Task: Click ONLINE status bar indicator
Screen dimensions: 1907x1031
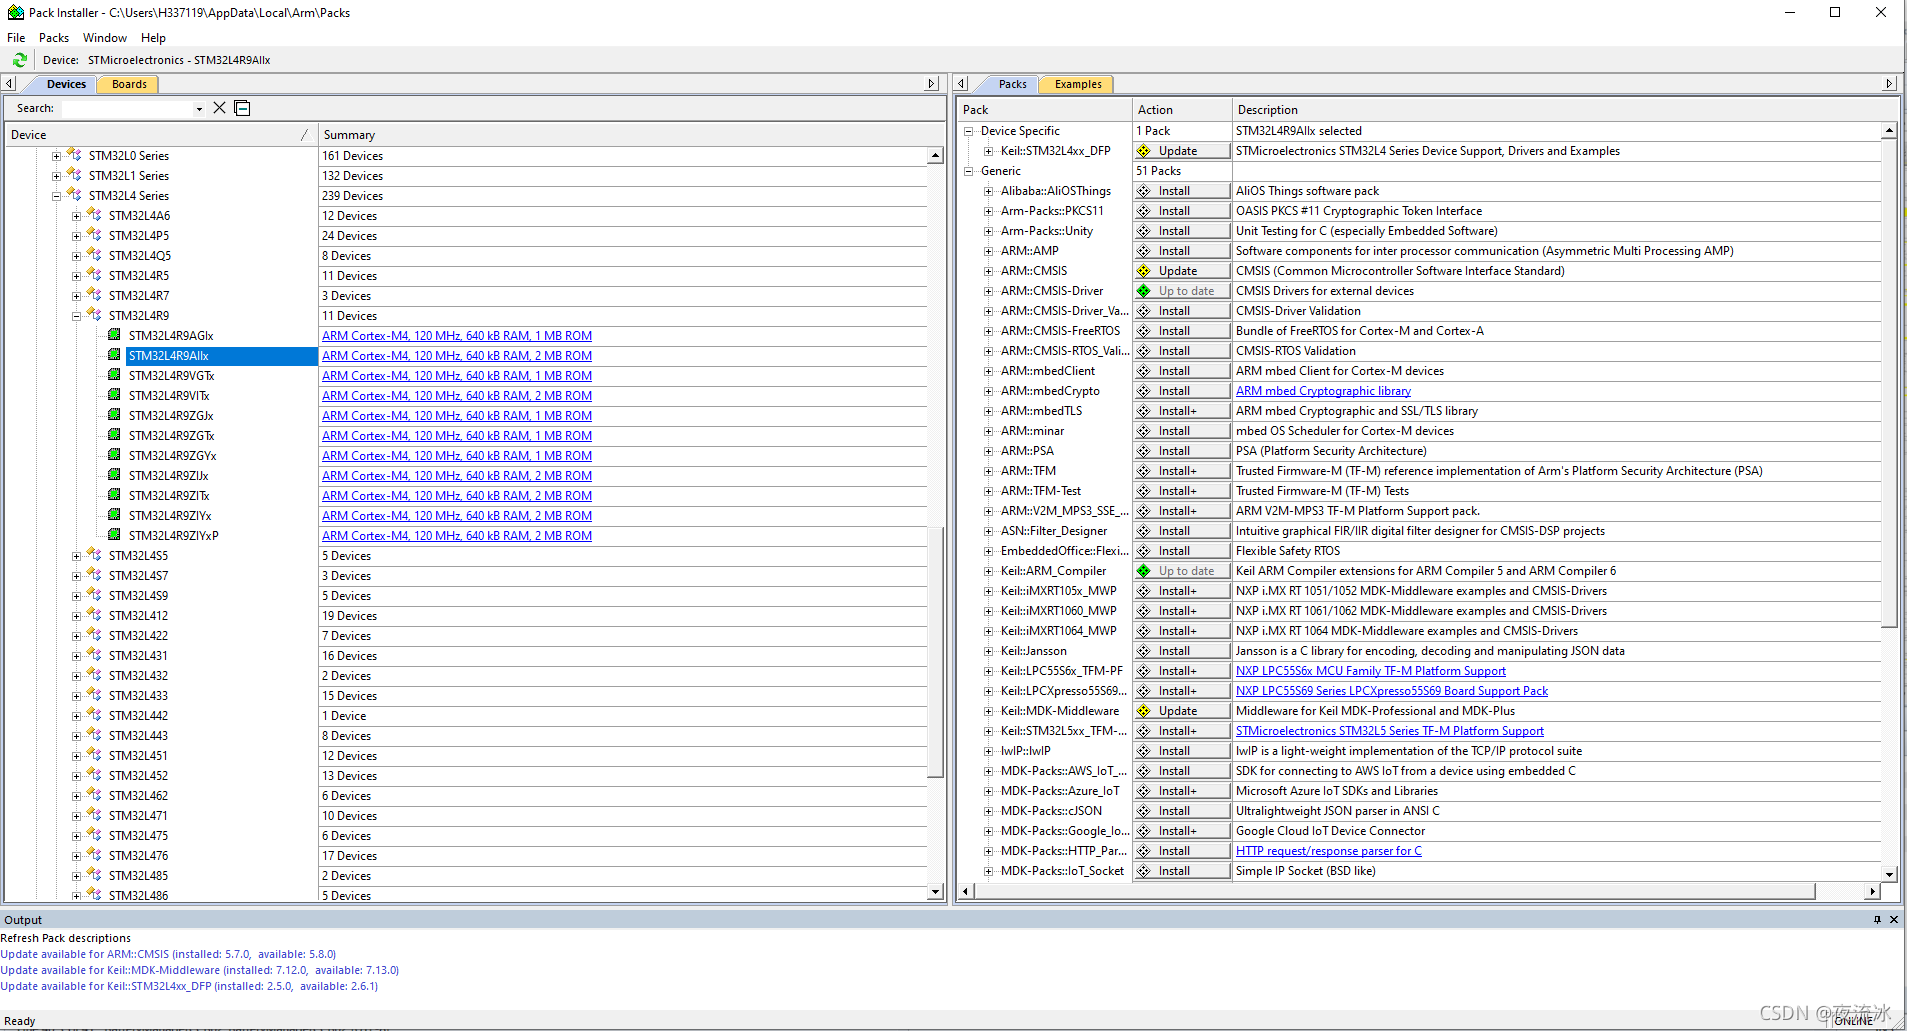Action: 1853,1021
